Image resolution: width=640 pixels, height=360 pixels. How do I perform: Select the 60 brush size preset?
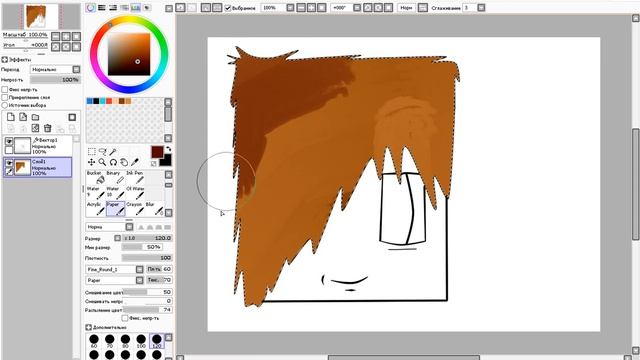(x=94, y=341)
